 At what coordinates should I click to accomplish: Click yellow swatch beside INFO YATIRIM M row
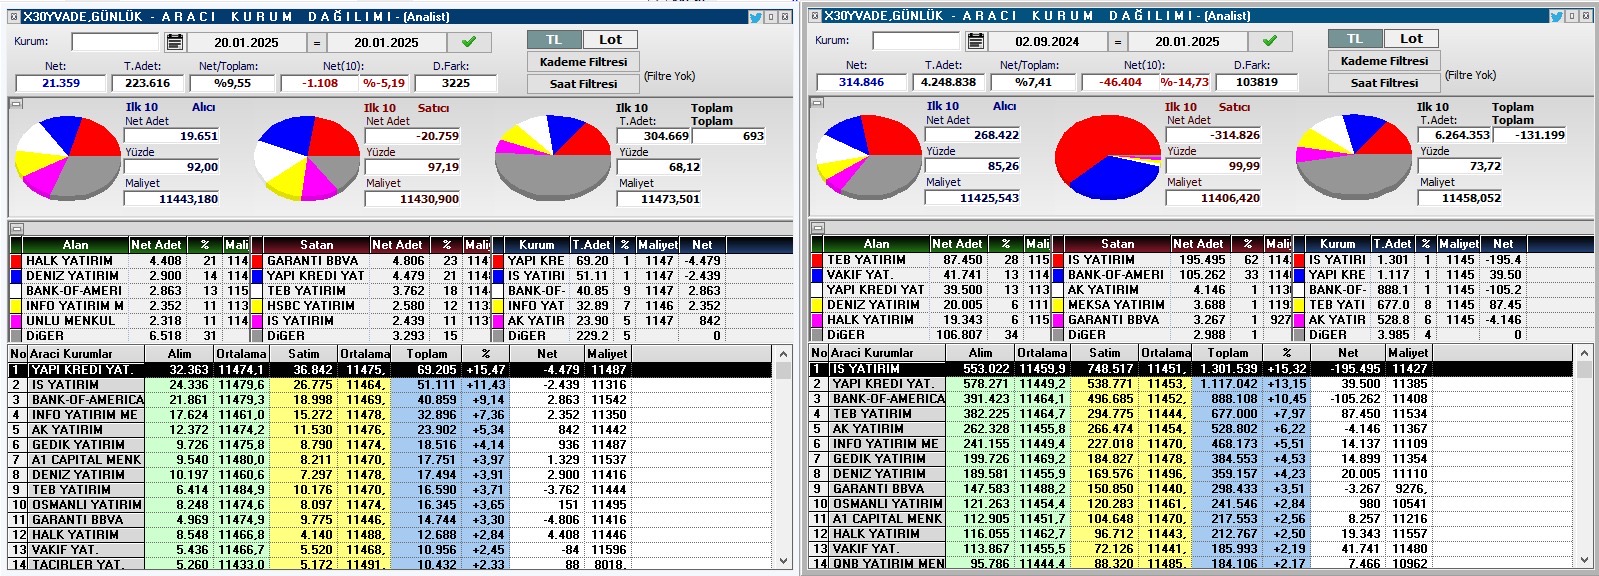(15, 306)
